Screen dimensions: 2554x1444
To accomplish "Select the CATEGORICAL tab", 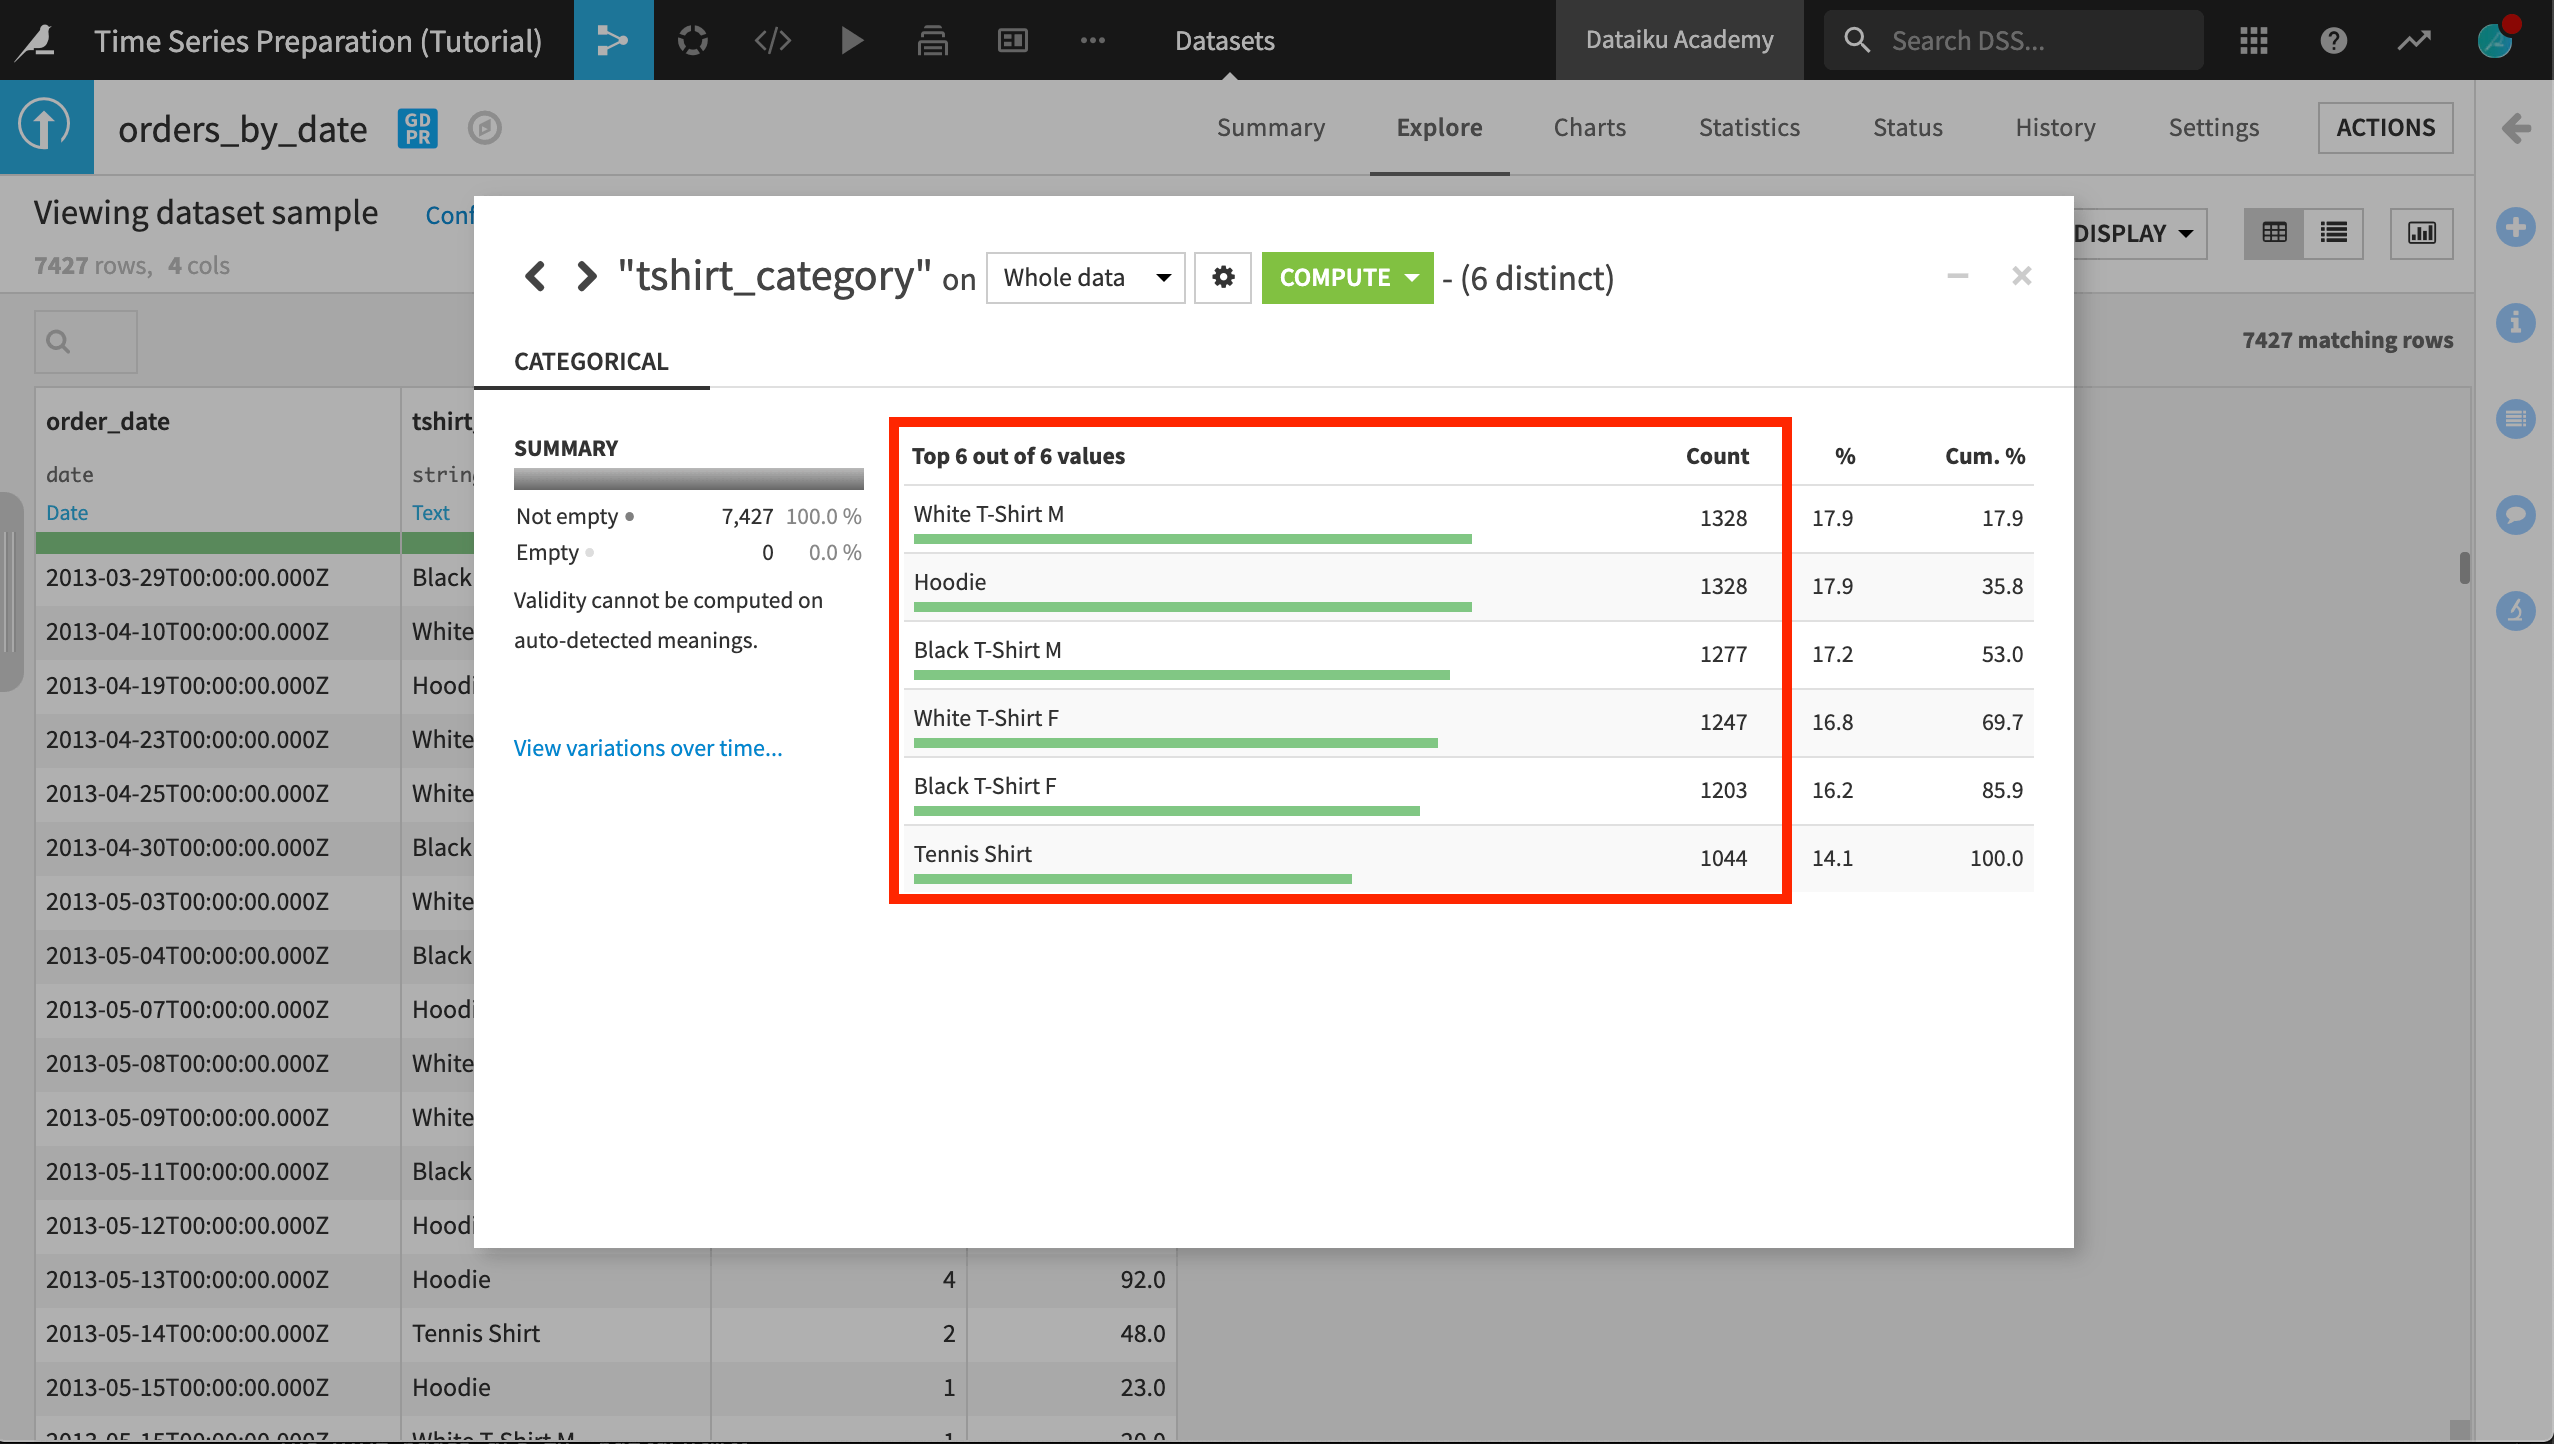I will point(591,361).
